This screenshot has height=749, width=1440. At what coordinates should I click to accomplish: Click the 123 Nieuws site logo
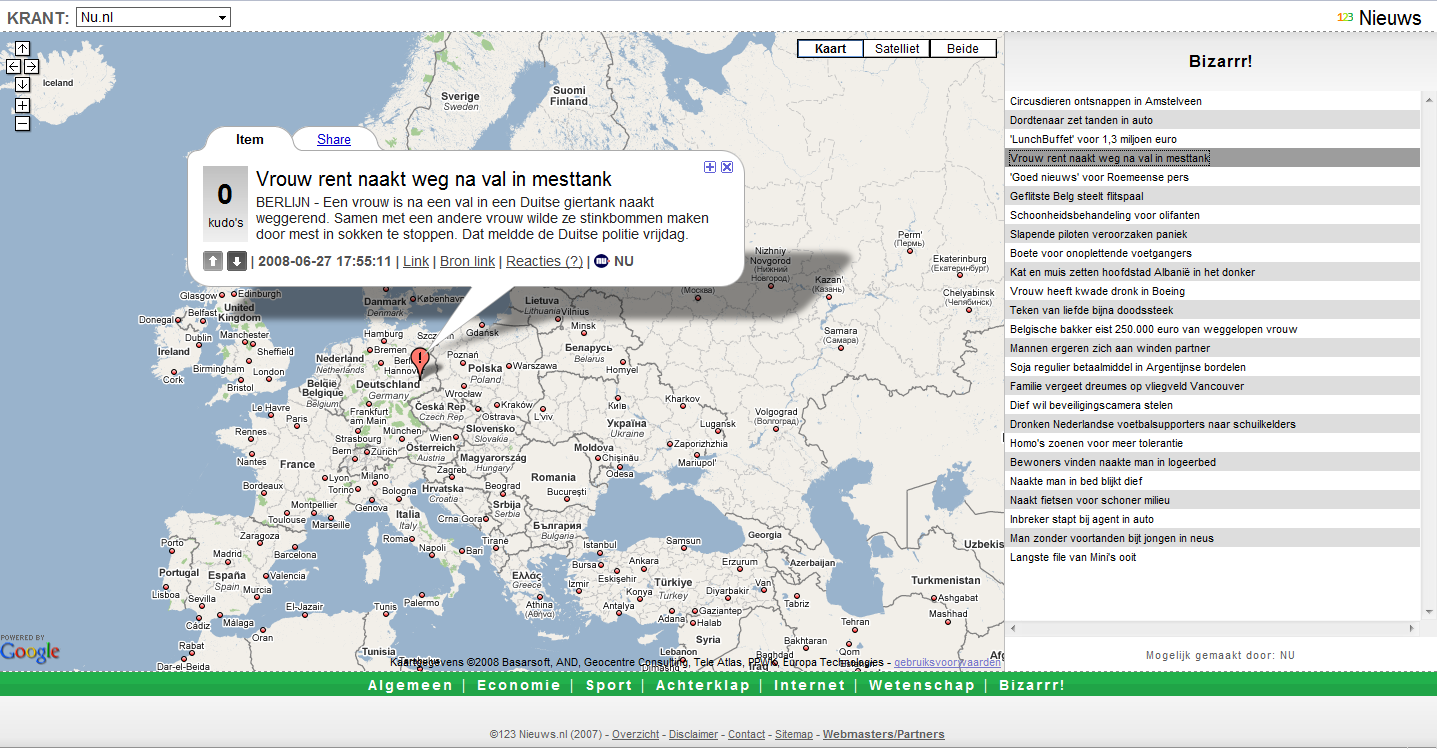coord(1379,17)
